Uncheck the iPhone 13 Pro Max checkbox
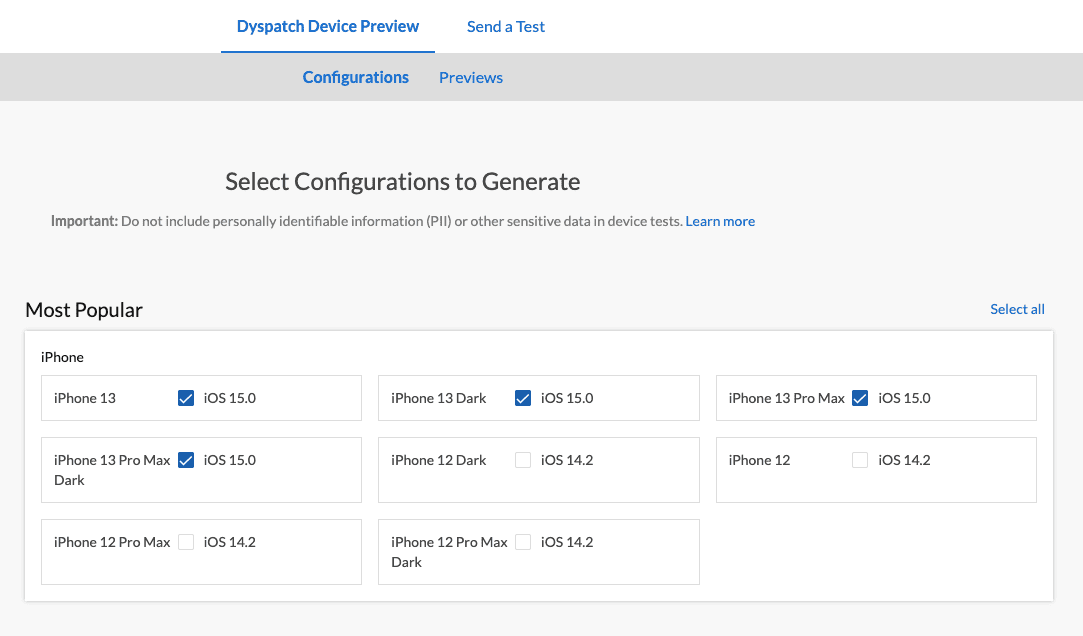Viewport: 1083px width, 636px height. 860,398
